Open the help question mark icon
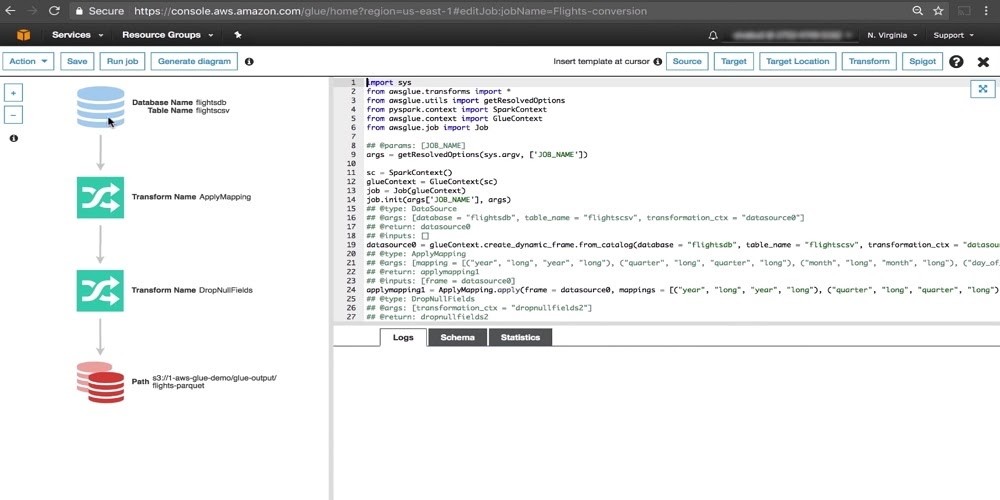 pyautogui.click(x=956, y=62)
